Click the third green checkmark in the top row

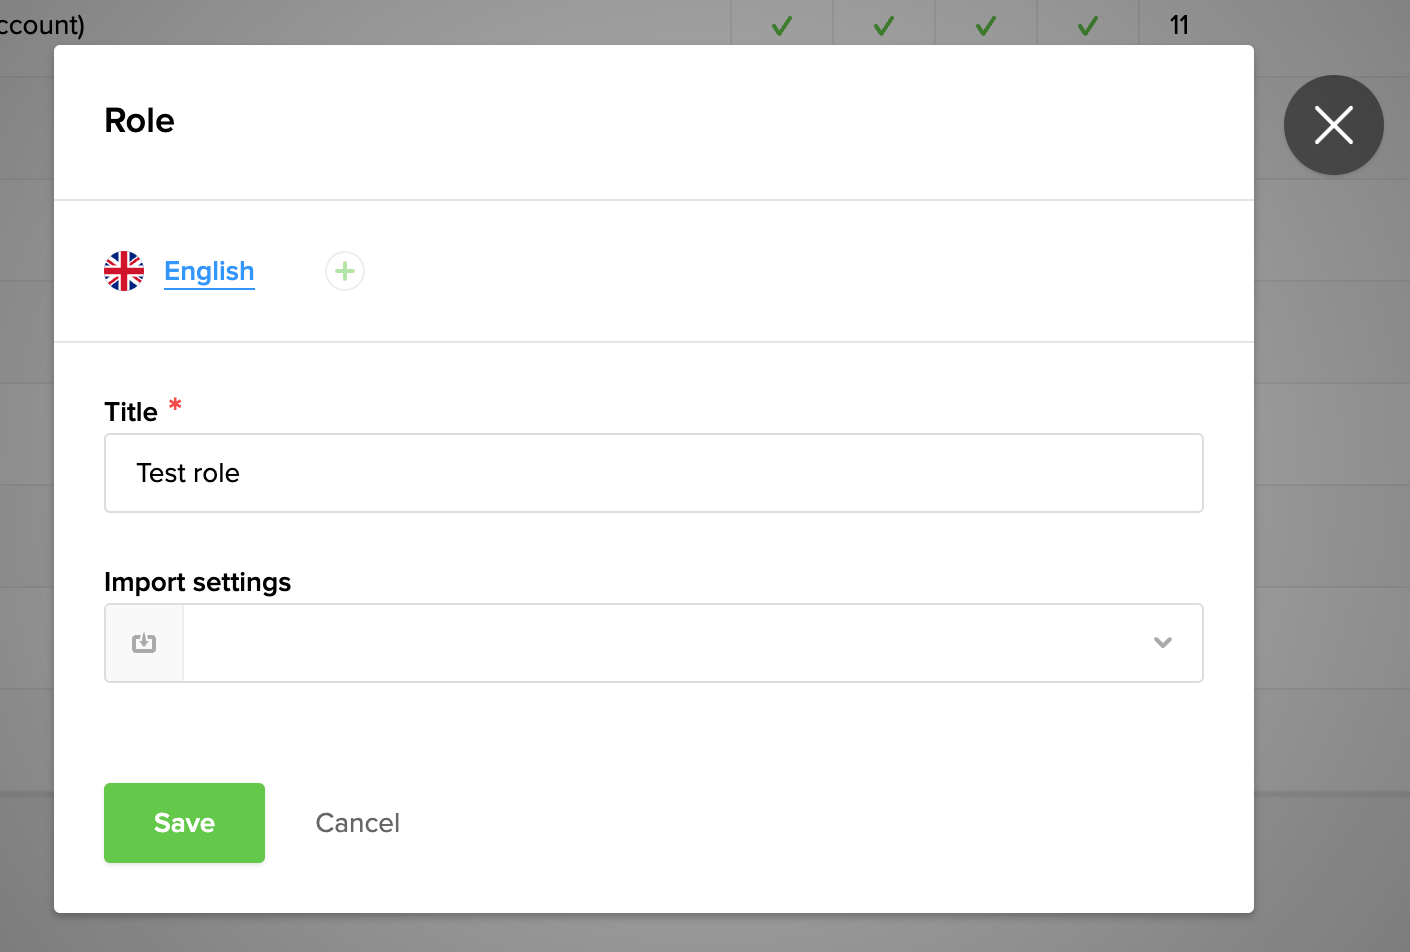click(986, 25)
